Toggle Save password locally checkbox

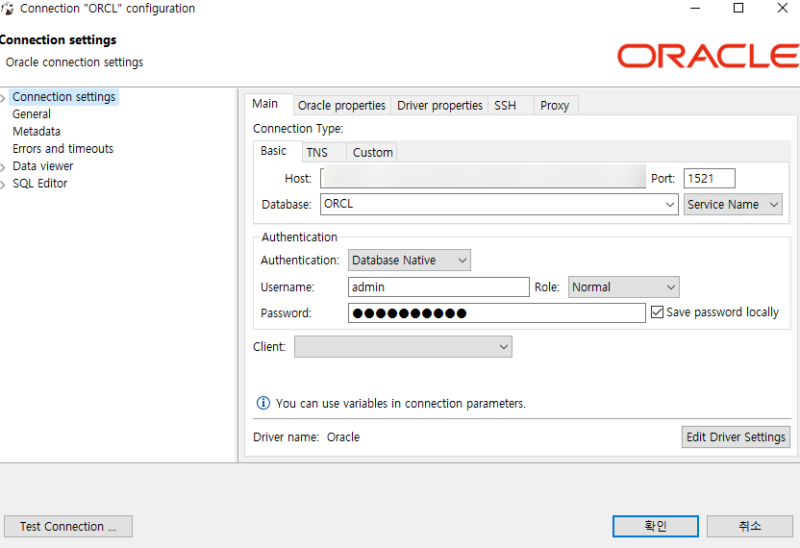(657, 312)
